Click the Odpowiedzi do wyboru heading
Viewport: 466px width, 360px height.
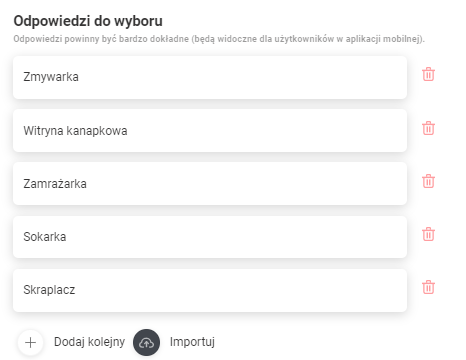tap(88, 21)
